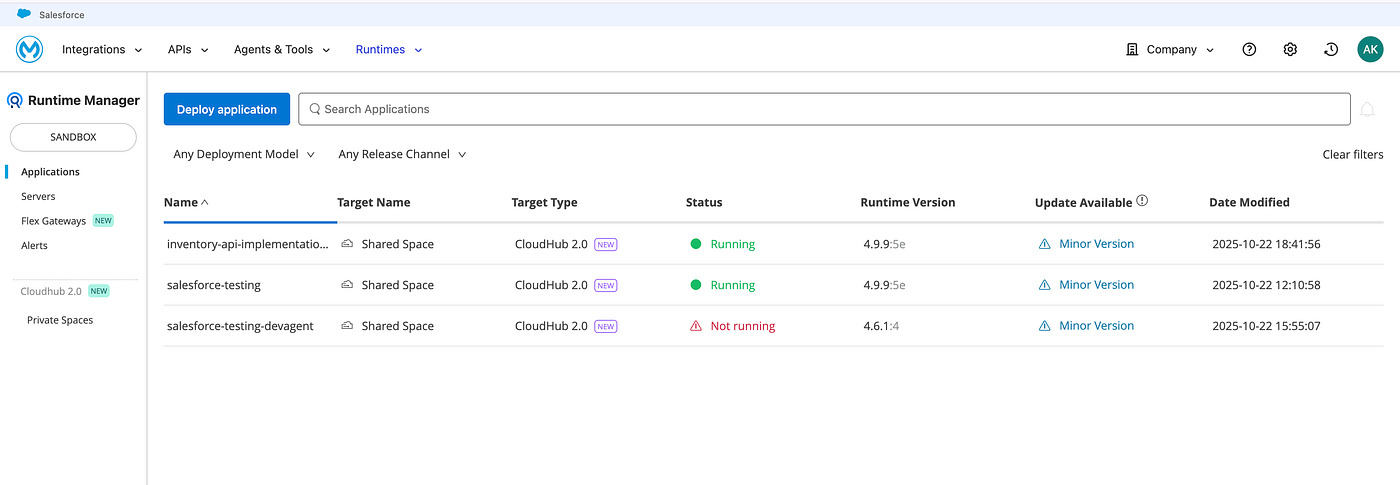
Task: Expand the Runtimes menu
Action: point(389,49)
